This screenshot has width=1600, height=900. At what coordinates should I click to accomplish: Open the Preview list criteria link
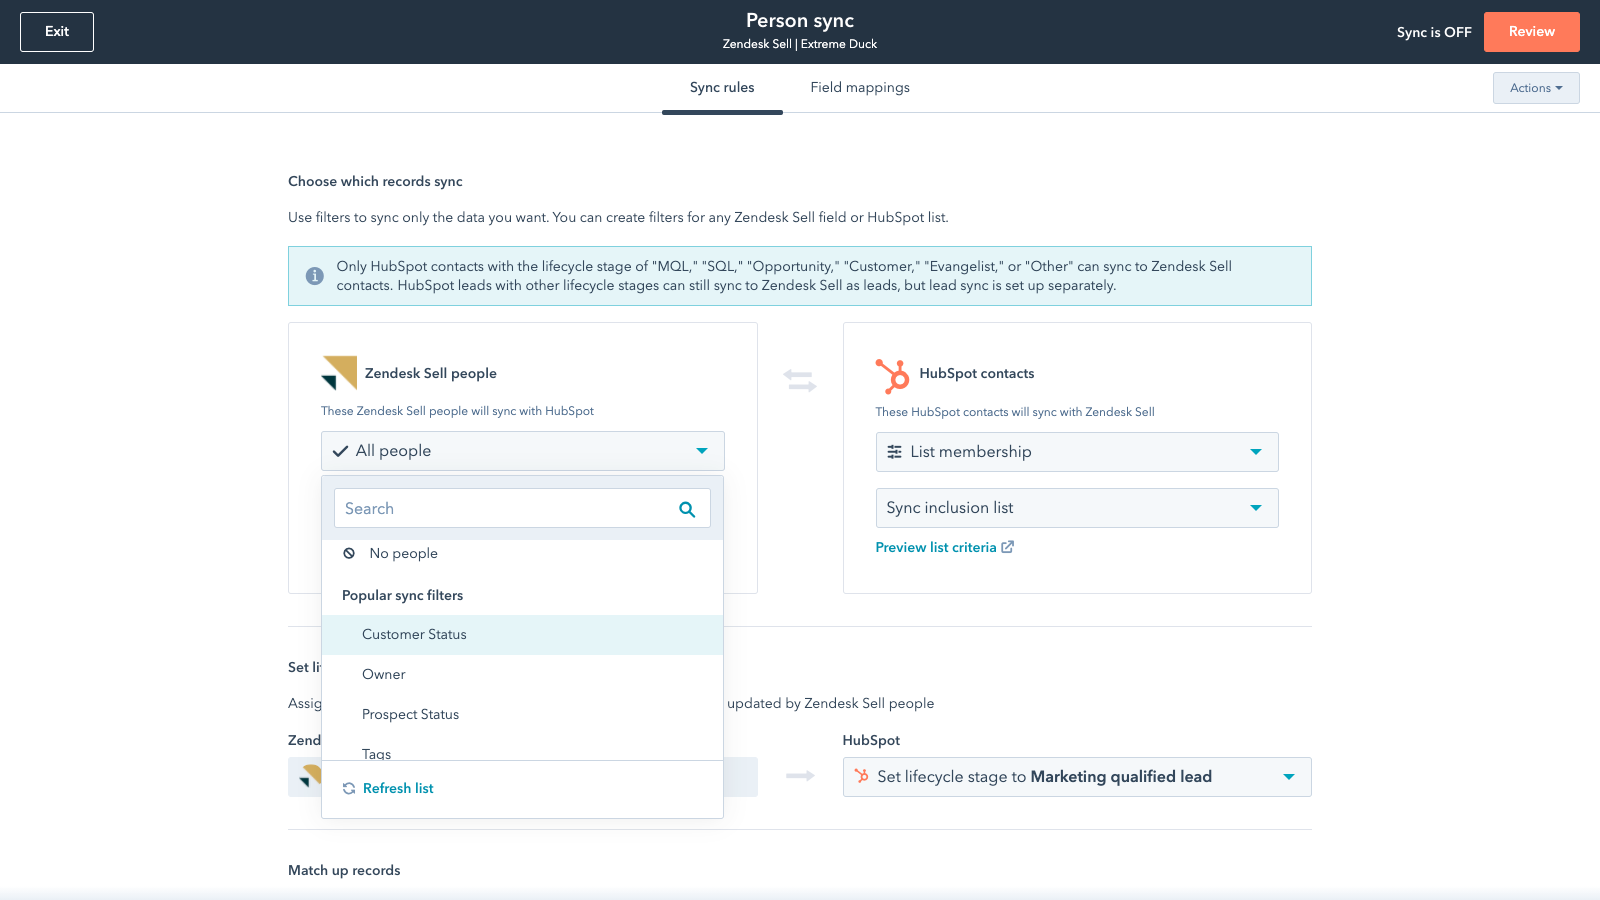pos(935,547)
